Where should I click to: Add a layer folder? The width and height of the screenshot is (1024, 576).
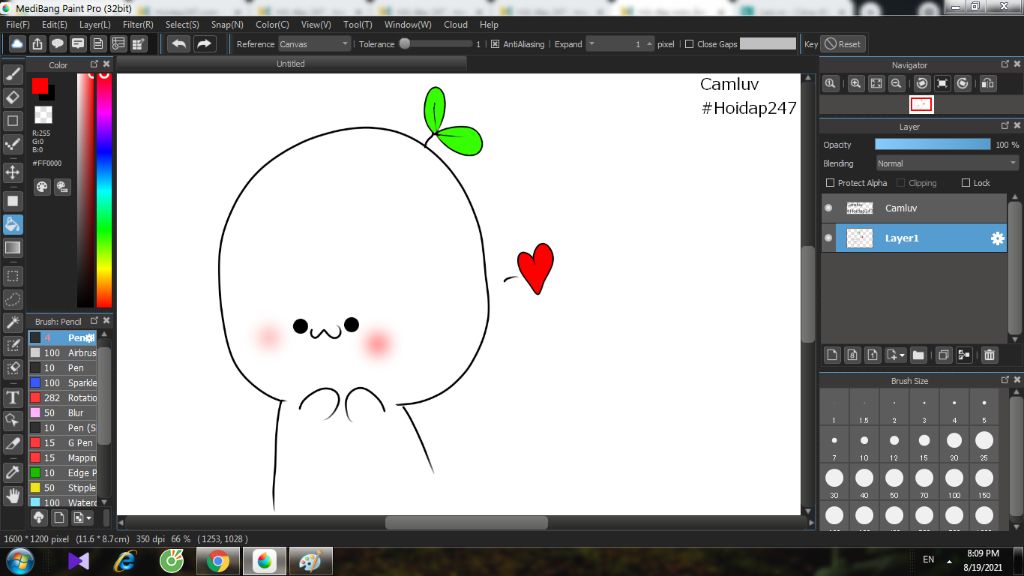[x=918, y=355]
